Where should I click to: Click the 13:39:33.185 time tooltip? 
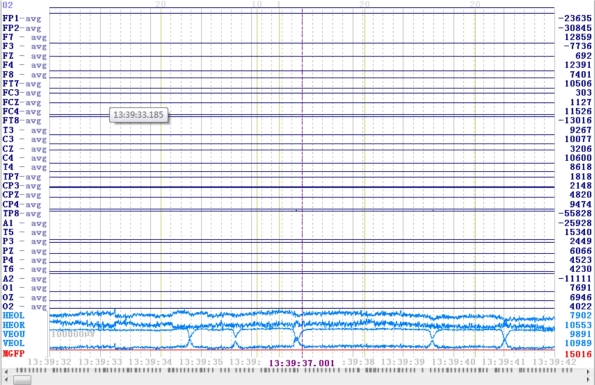139,115
